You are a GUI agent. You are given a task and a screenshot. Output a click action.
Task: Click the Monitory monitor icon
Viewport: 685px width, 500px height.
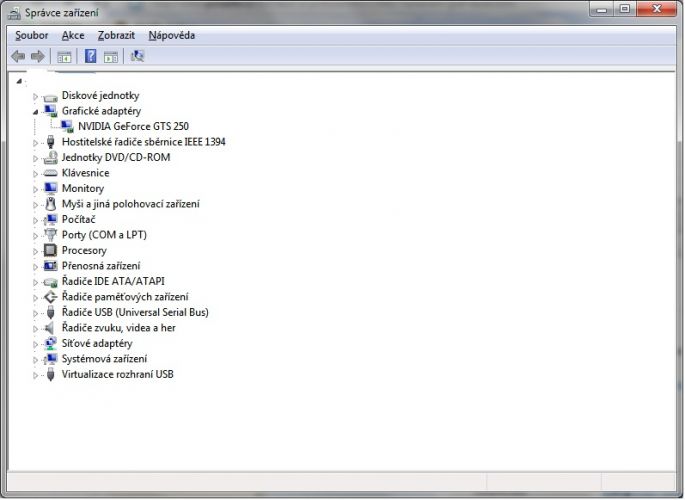pyautogui.click(x=51, y=188)
